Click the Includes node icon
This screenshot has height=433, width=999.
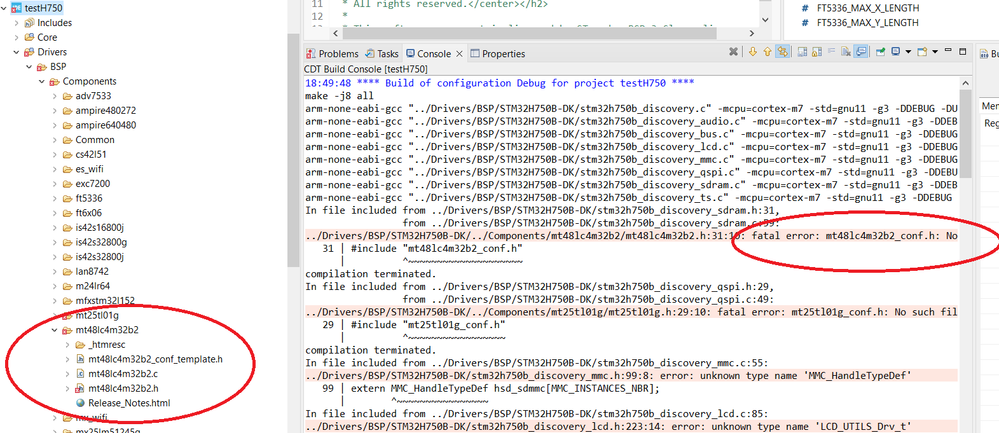(x=29, y=23)
